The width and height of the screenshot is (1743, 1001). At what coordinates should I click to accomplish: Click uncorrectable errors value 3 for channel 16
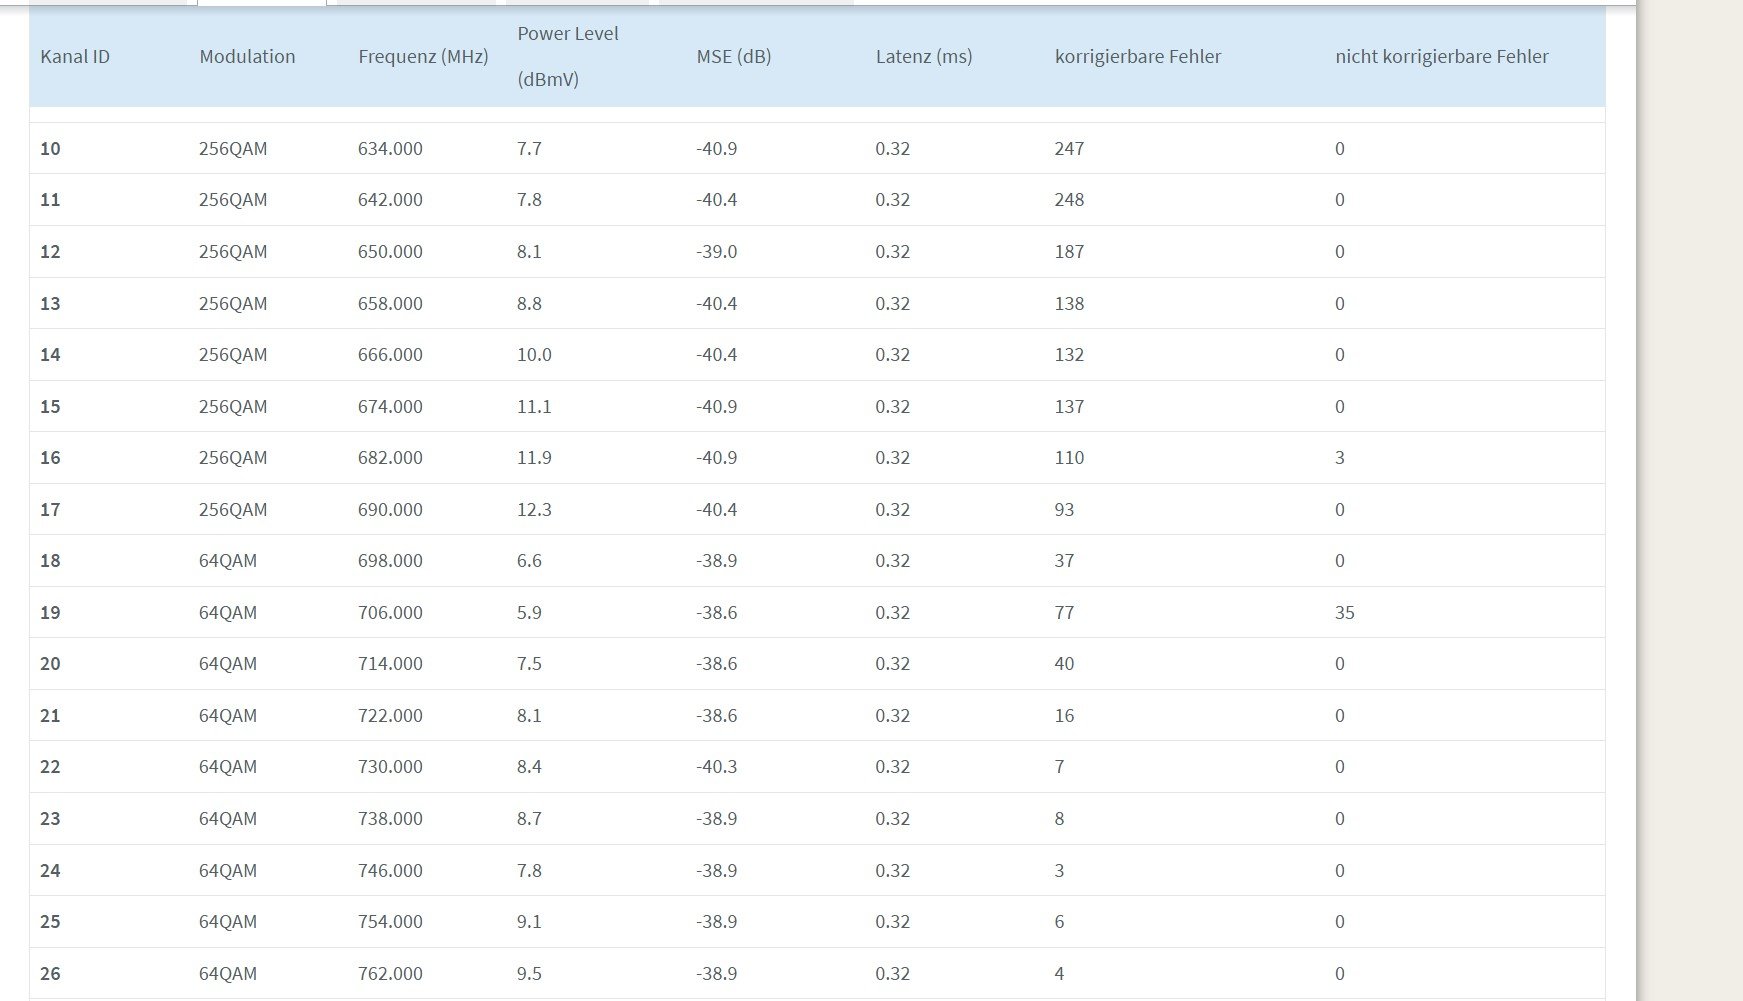point(1340,458)
